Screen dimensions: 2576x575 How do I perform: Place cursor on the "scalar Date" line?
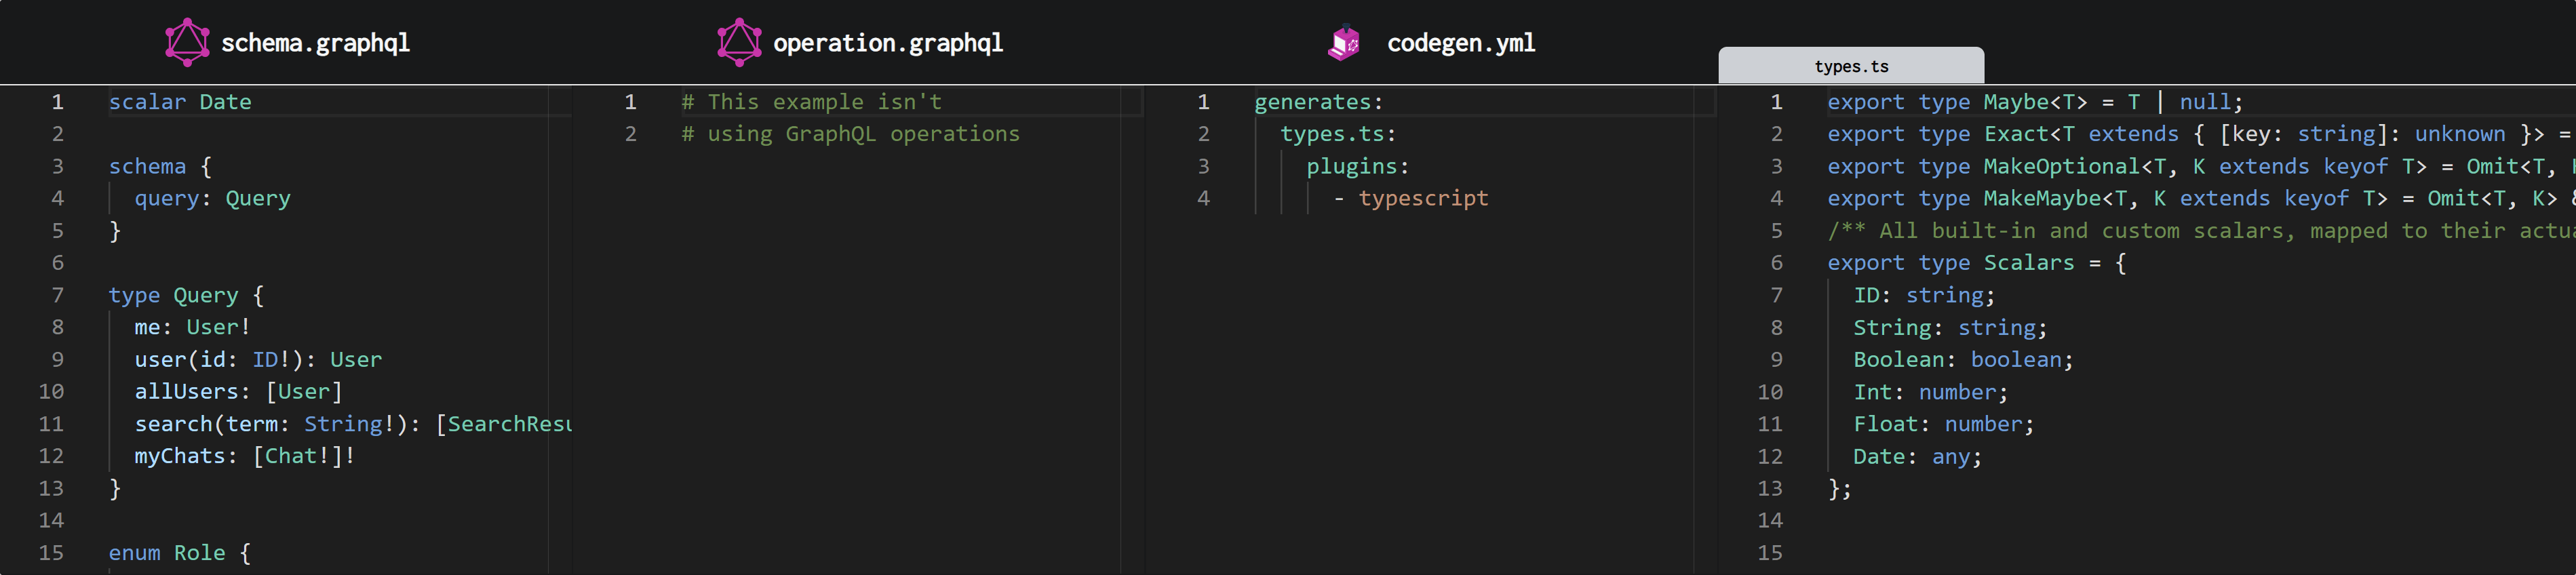[180, 102]
